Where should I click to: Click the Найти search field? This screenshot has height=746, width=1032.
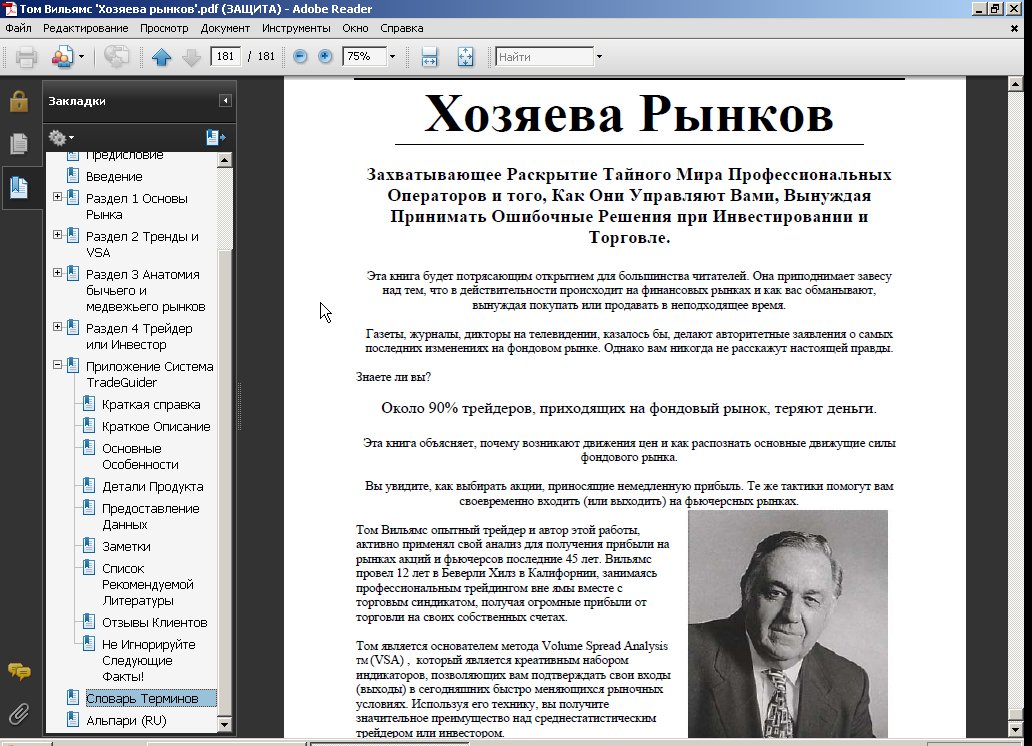pos(544,57)
